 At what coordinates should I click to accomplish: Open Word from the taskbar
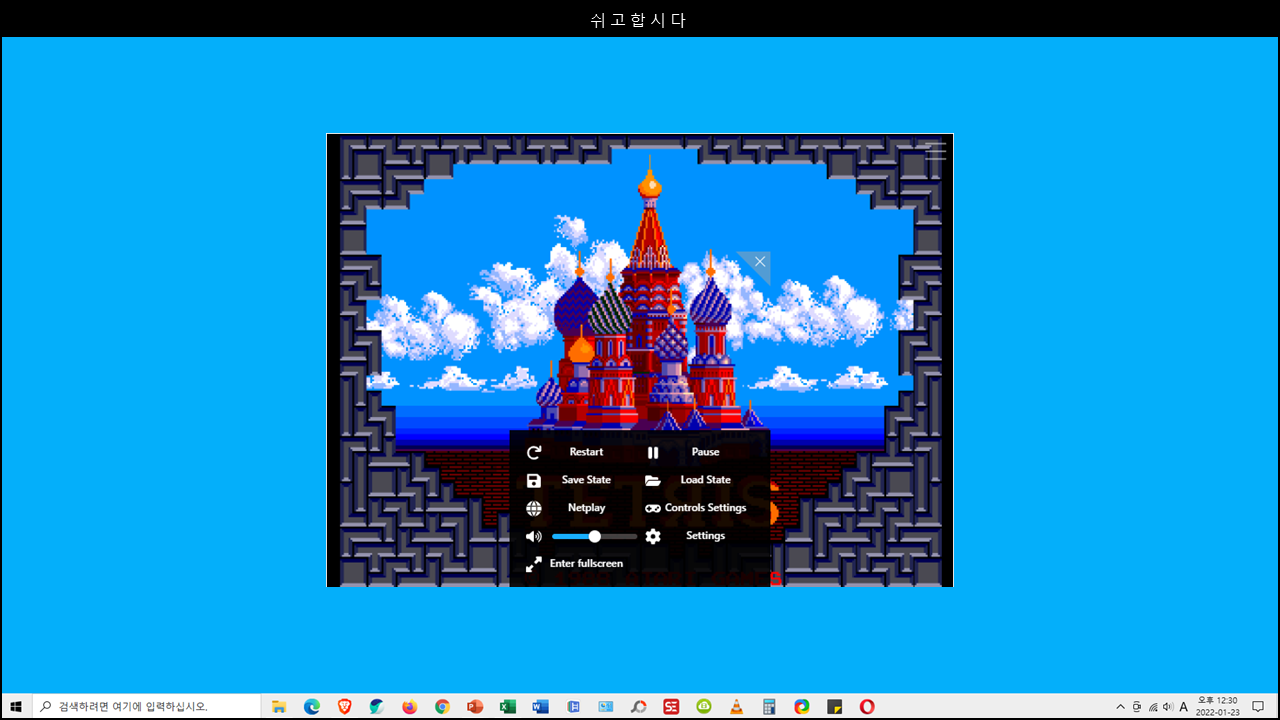[x=541, y=707]
